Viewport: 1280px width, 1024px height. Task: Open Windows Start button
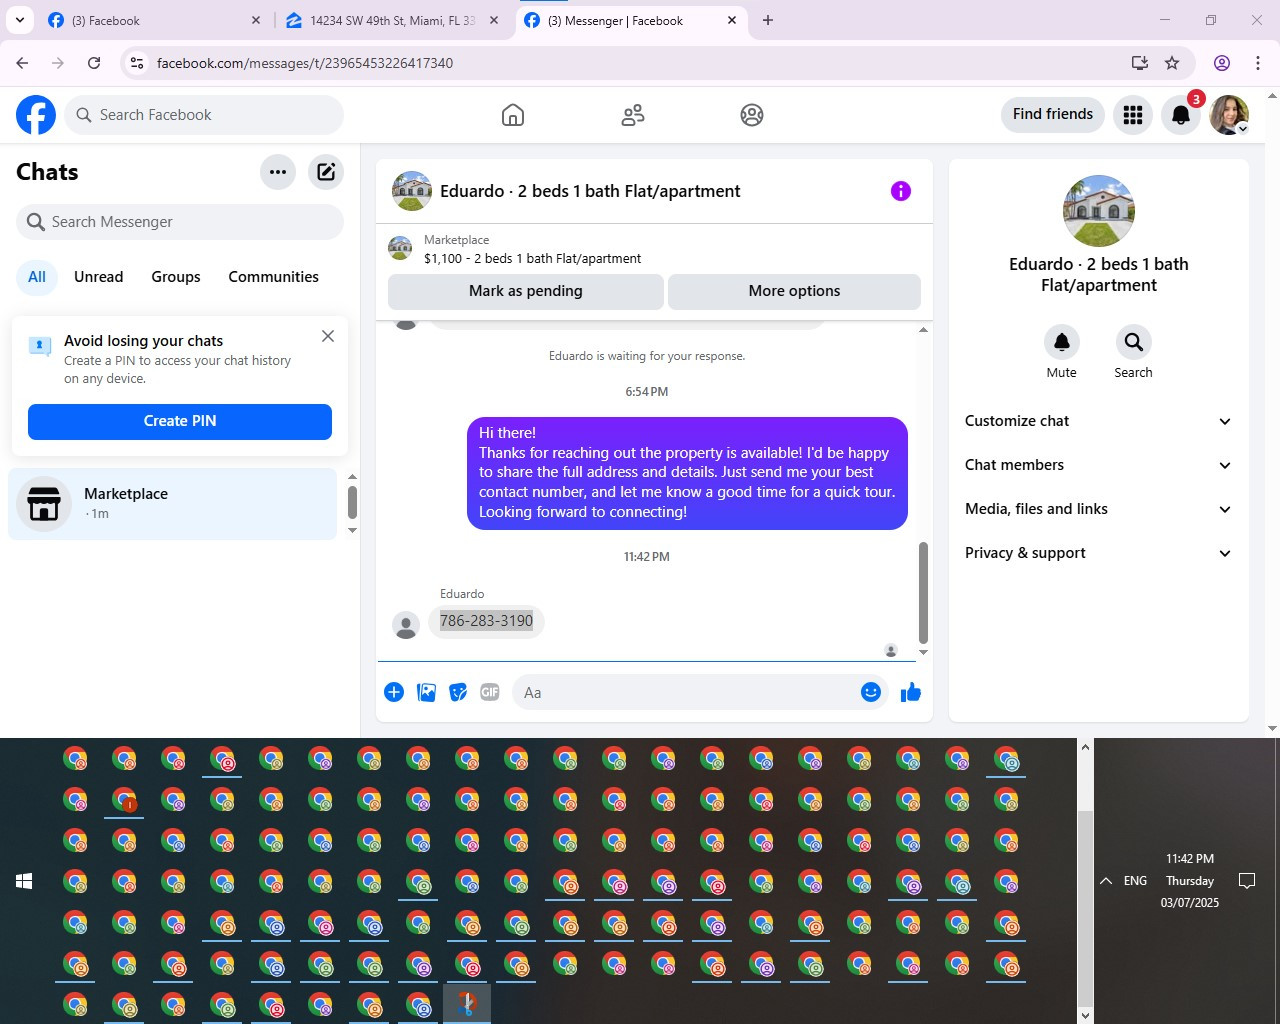pyautogui.click(x=24, y=881)
